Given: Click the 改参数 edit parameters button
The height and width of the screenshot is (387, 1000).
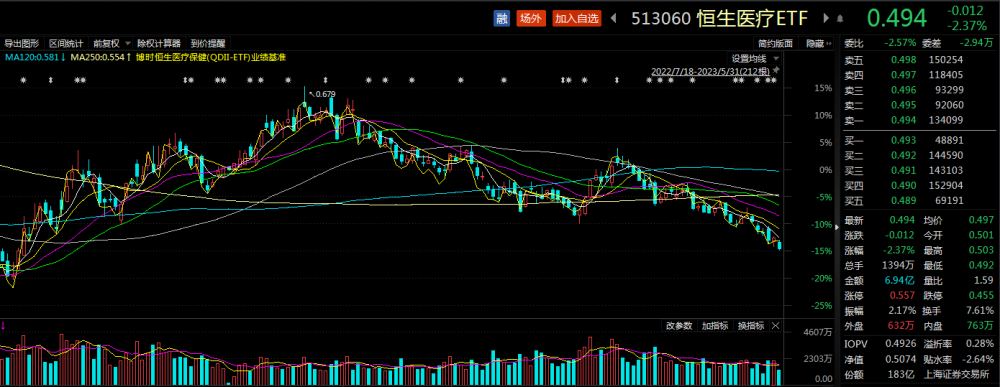Looking at the screenshot, I should pyautogui.click(x=679, y=326).
